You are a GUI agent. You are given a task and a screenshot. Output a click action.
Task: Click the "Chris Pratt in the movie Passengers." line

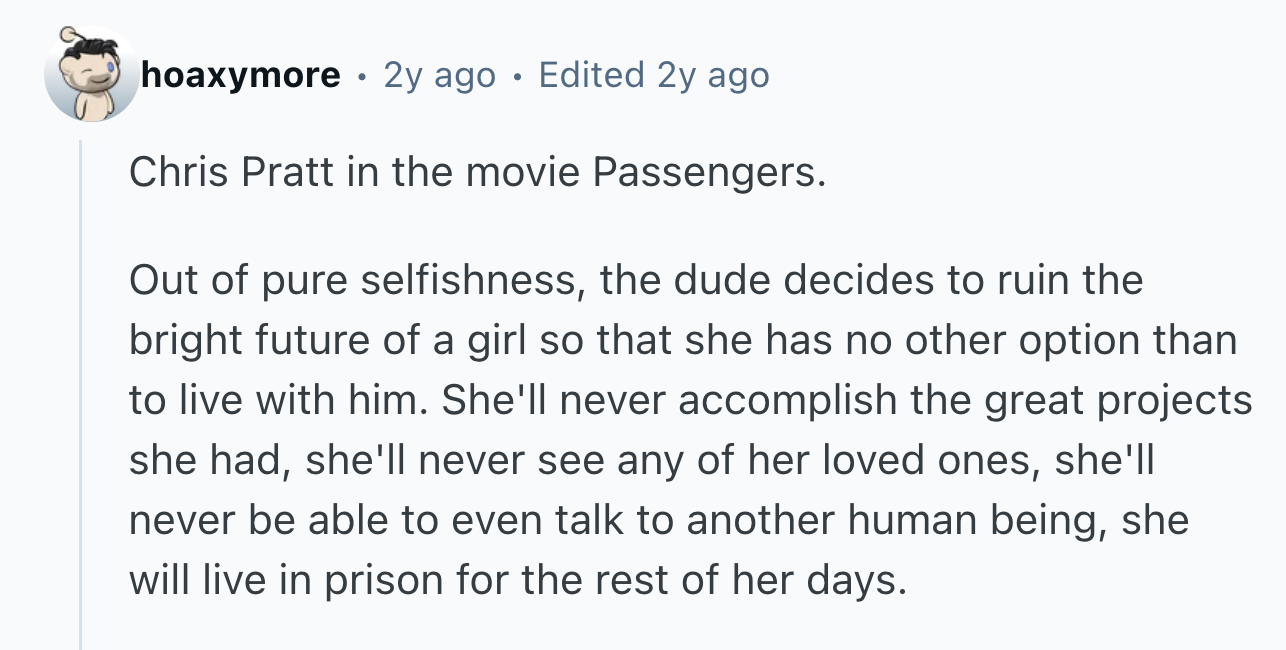point(478,175)
